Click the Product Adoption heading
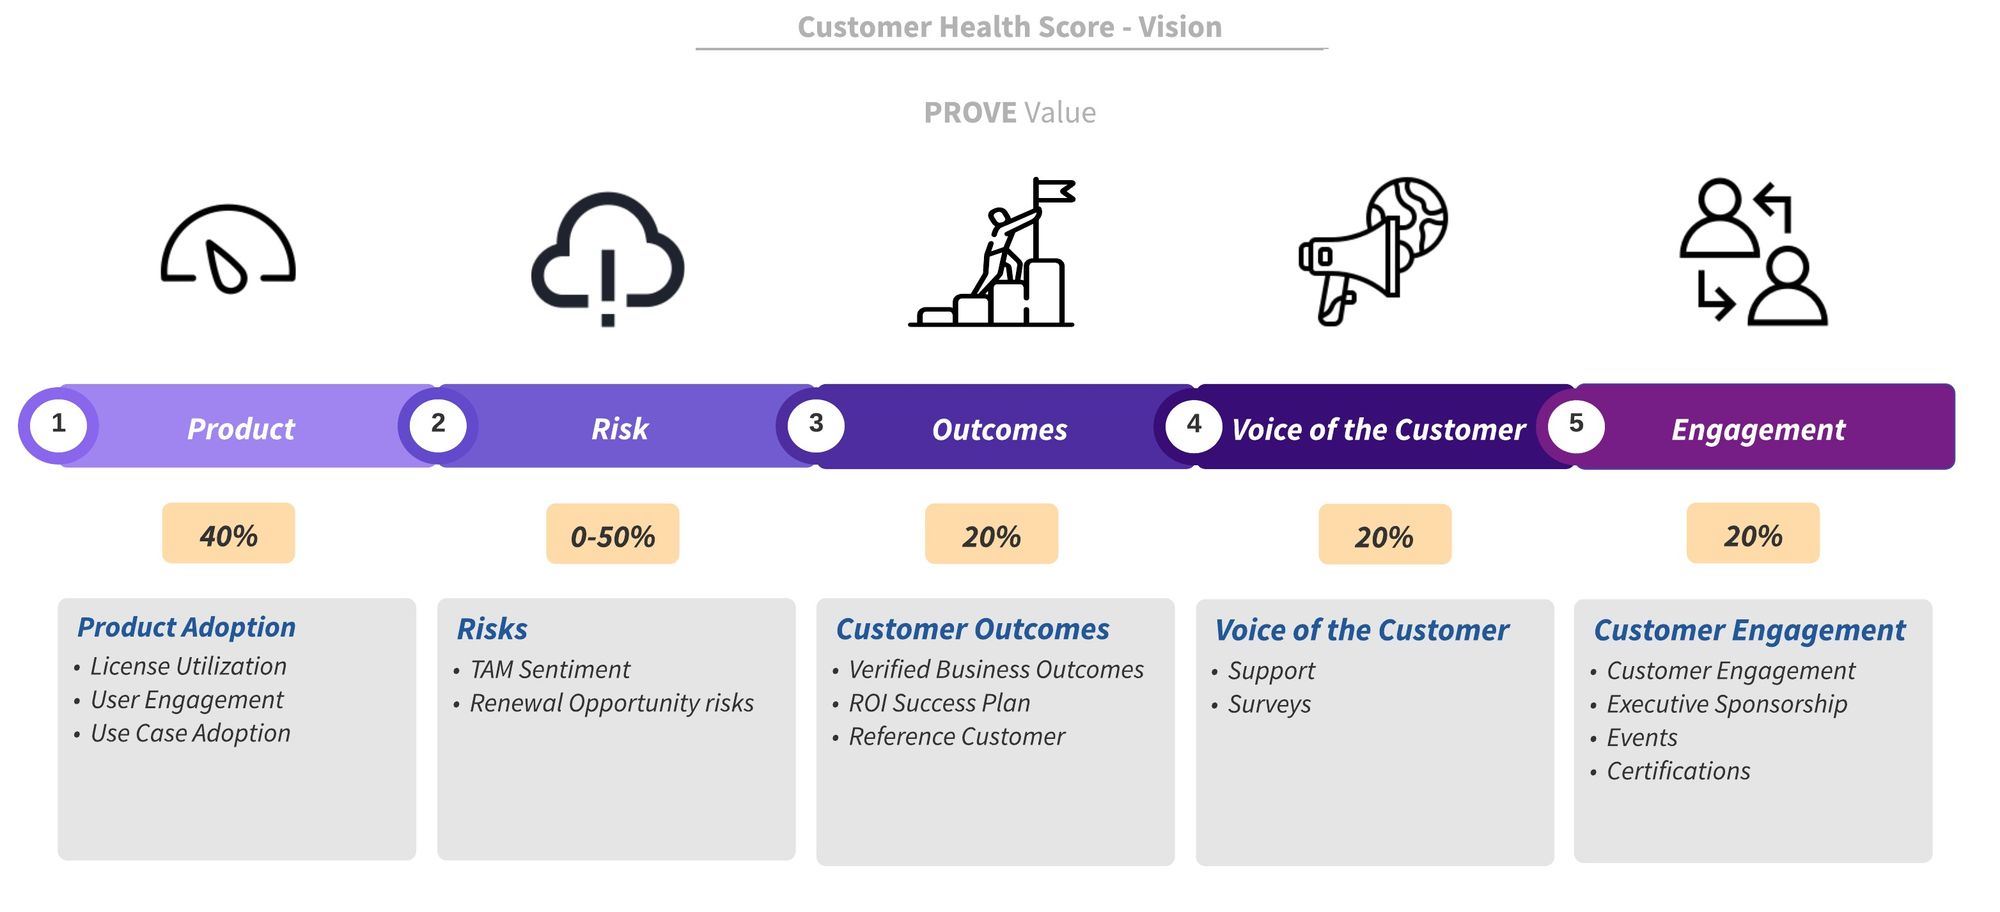The width and height of the screenshot is (2000, 912). (186, 627)
